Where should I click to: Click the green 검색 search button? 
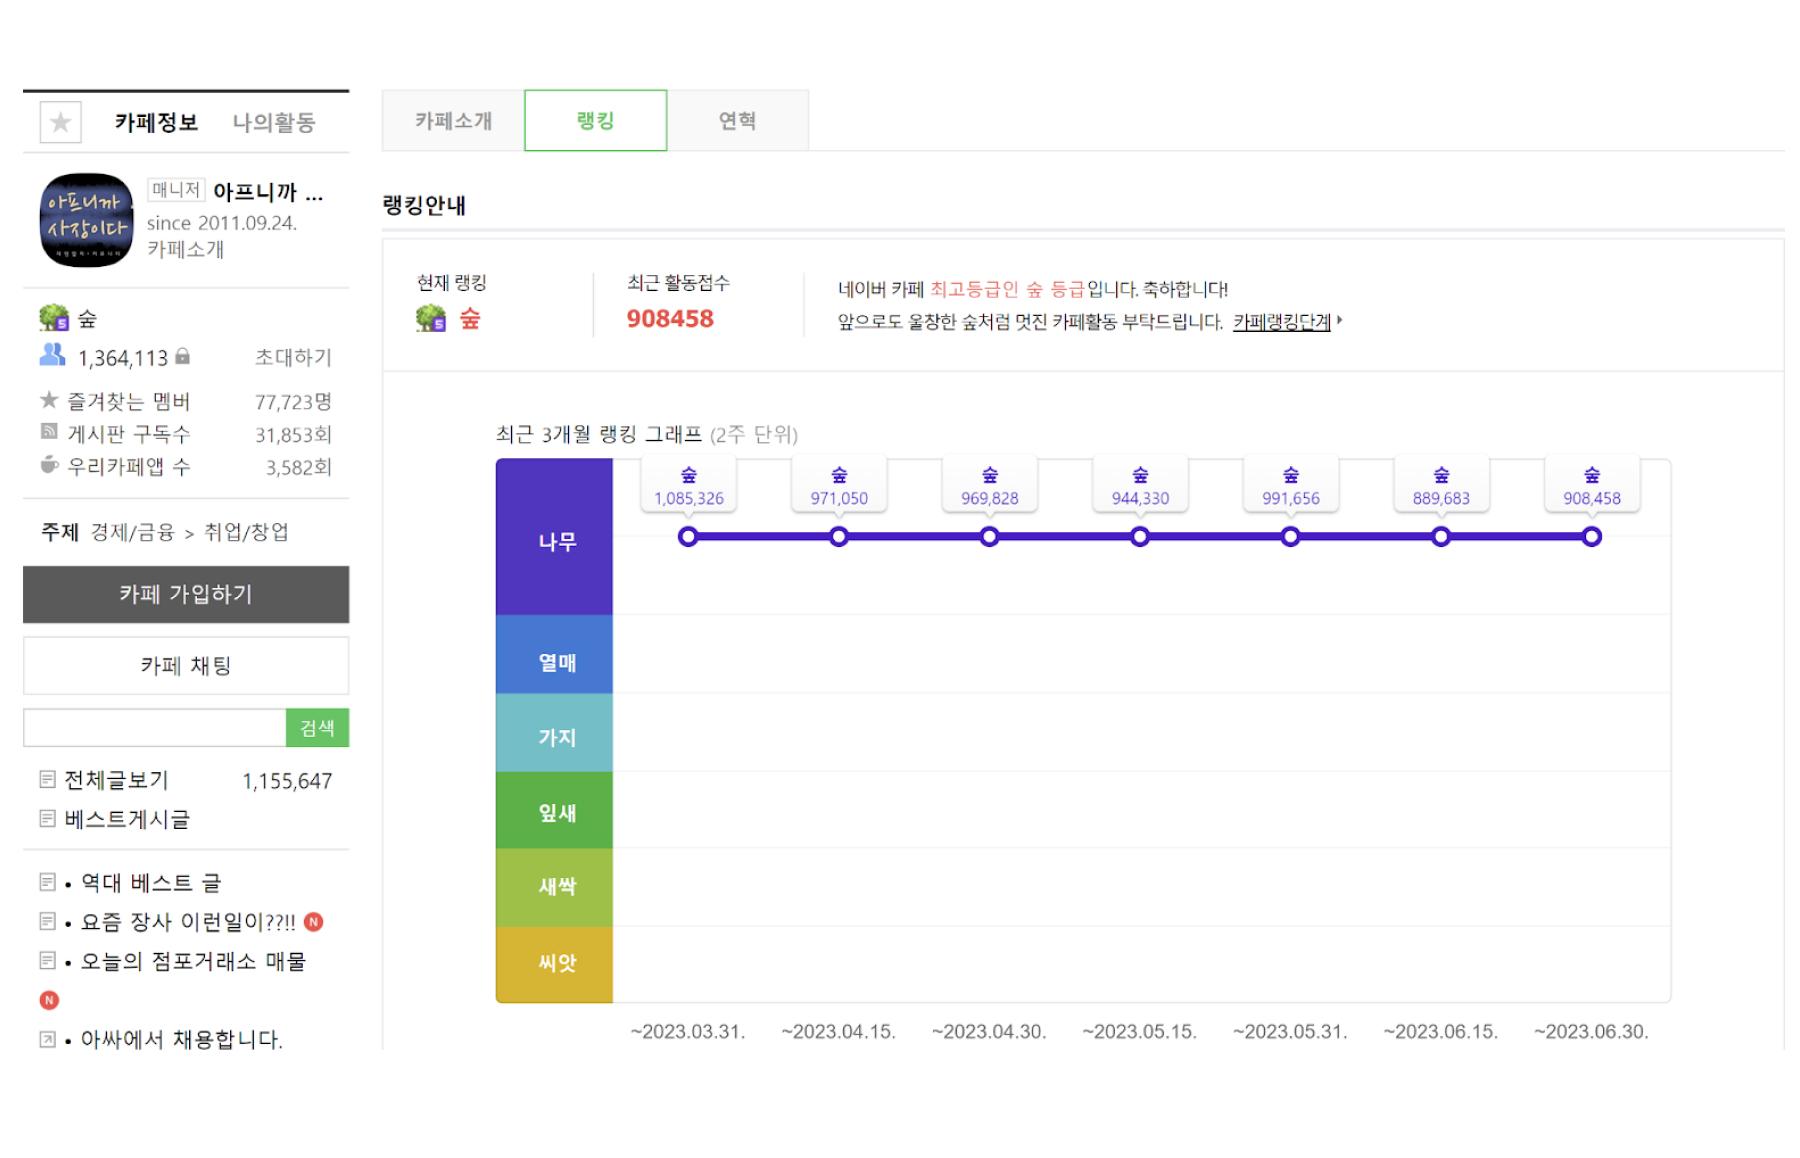[317, 728]
